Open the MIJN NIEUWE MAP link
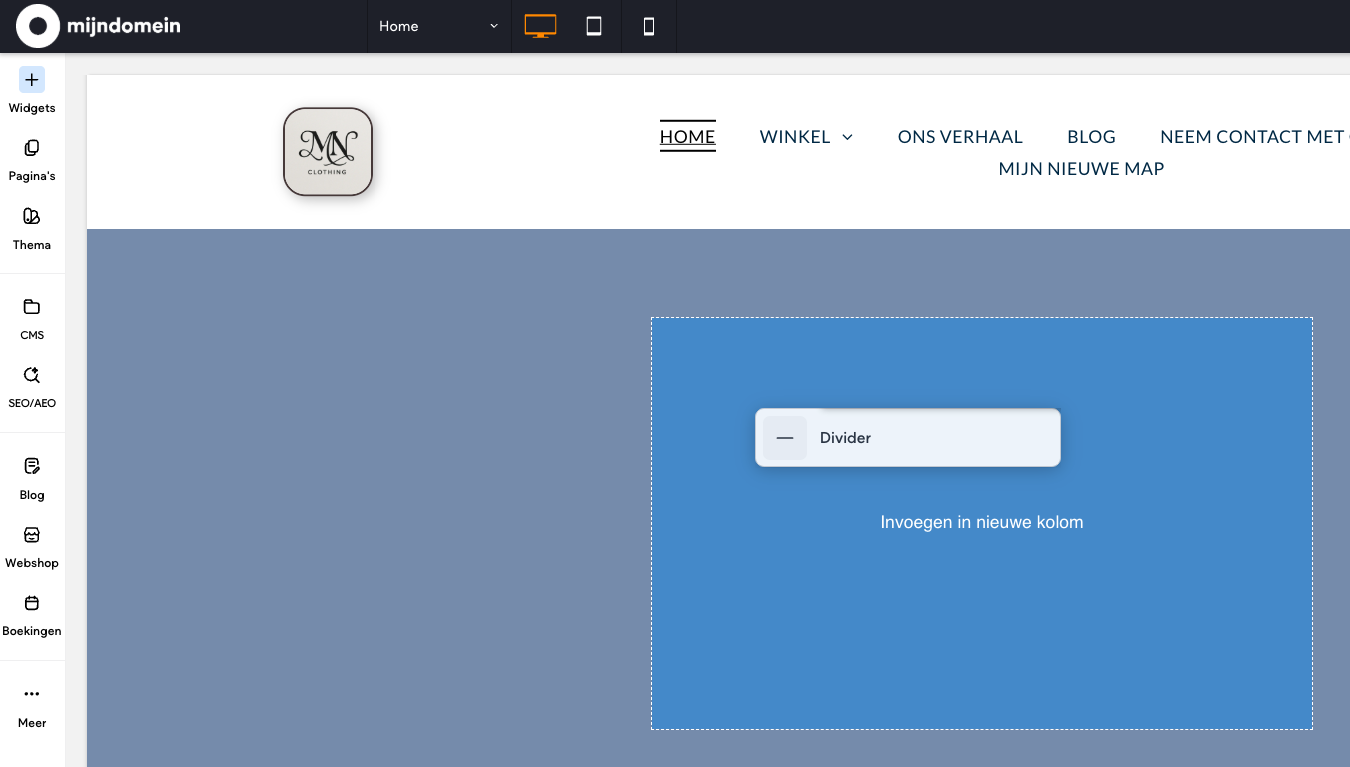1350x767 pixels. click(x=1081, y=169)
